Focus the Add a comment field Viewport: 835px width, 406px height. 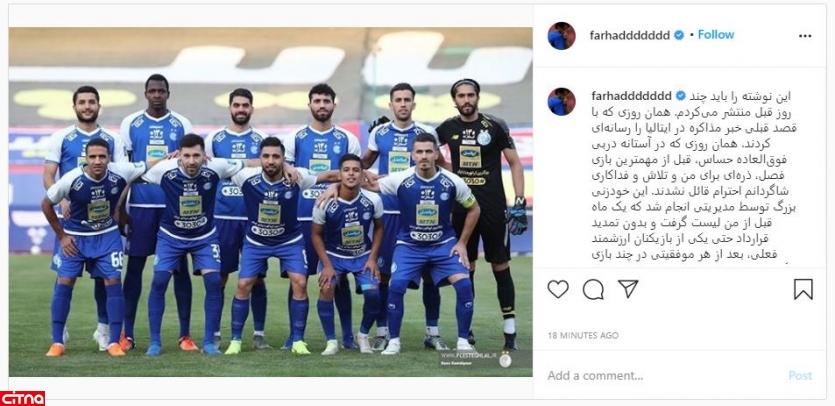[x=660, y=376]
